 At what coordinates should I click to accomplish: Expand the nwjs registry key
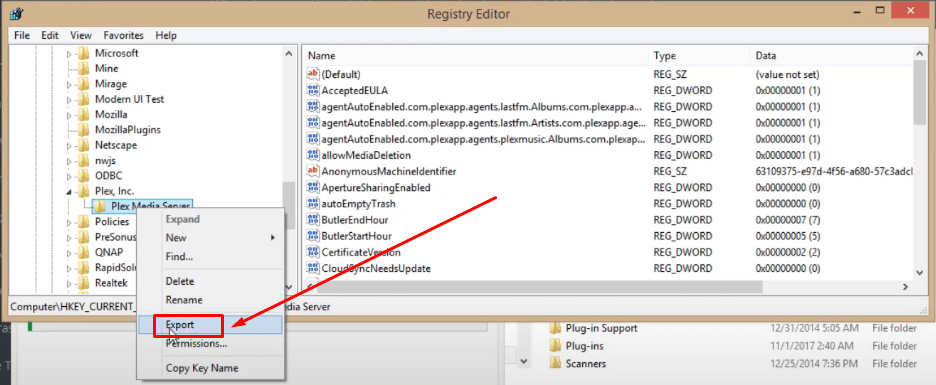(x=69, y=161)
